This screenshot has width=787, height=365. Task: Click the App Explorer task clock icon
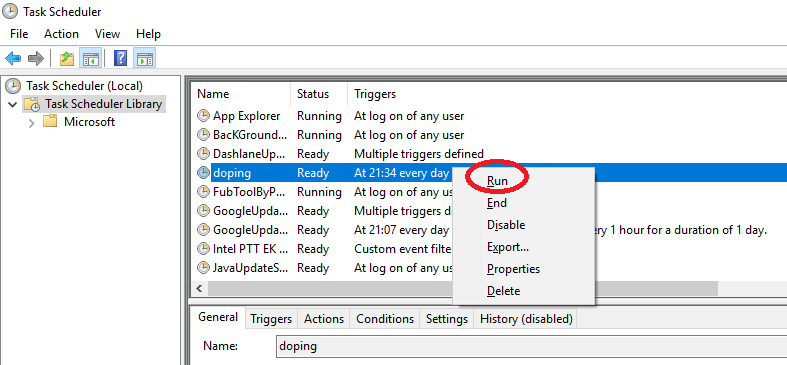(203, 116)
